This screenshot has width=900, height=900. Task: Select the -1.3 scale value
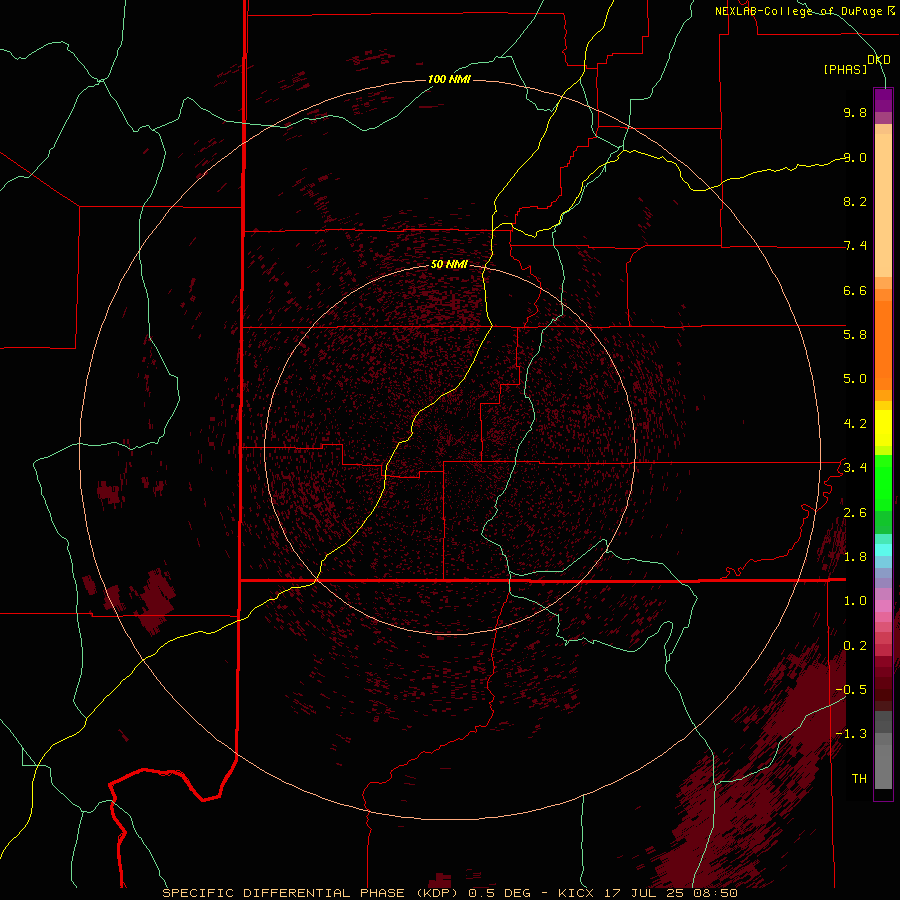[x=851, y=734]
